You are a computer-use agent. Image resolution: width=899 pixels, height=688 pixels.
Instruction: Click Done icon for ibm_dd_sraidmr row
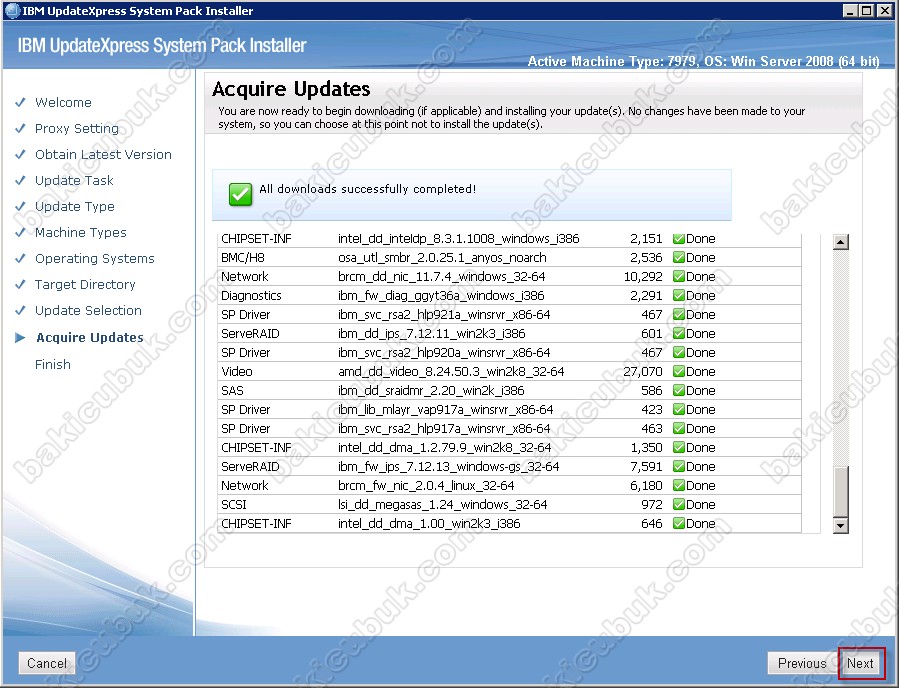tap(679, 390)
